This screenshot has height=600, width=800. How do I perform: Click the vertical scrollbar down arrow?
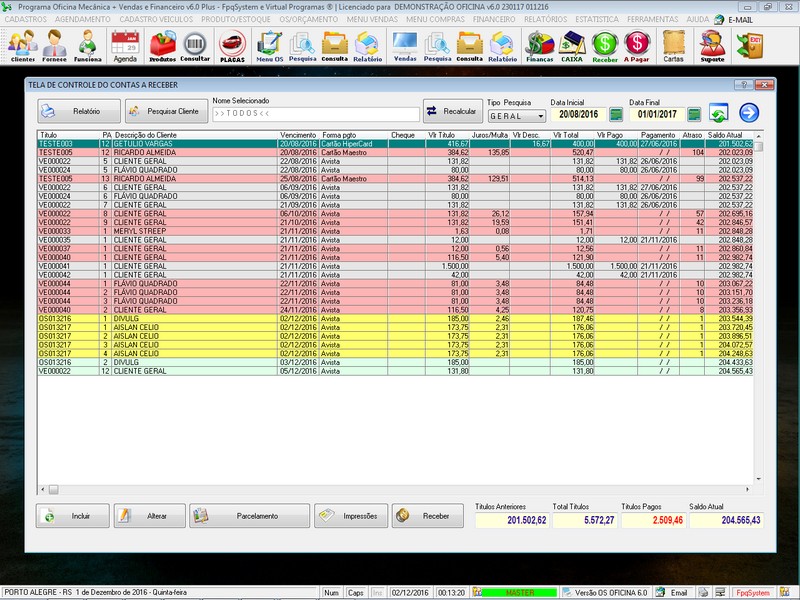point(759,479)
